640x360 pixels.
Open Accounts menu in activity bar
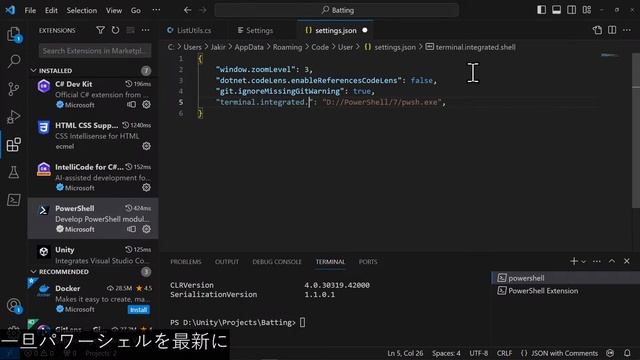(14, 305)
